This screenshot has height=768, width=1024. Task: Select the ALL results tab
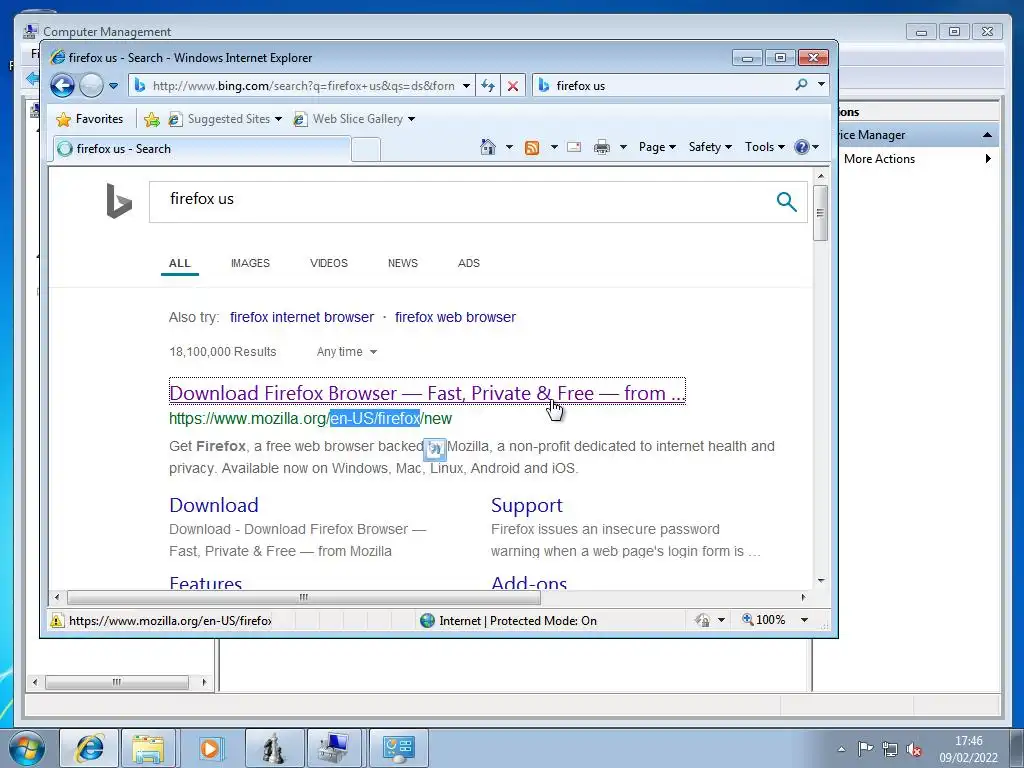click(180, 263)
